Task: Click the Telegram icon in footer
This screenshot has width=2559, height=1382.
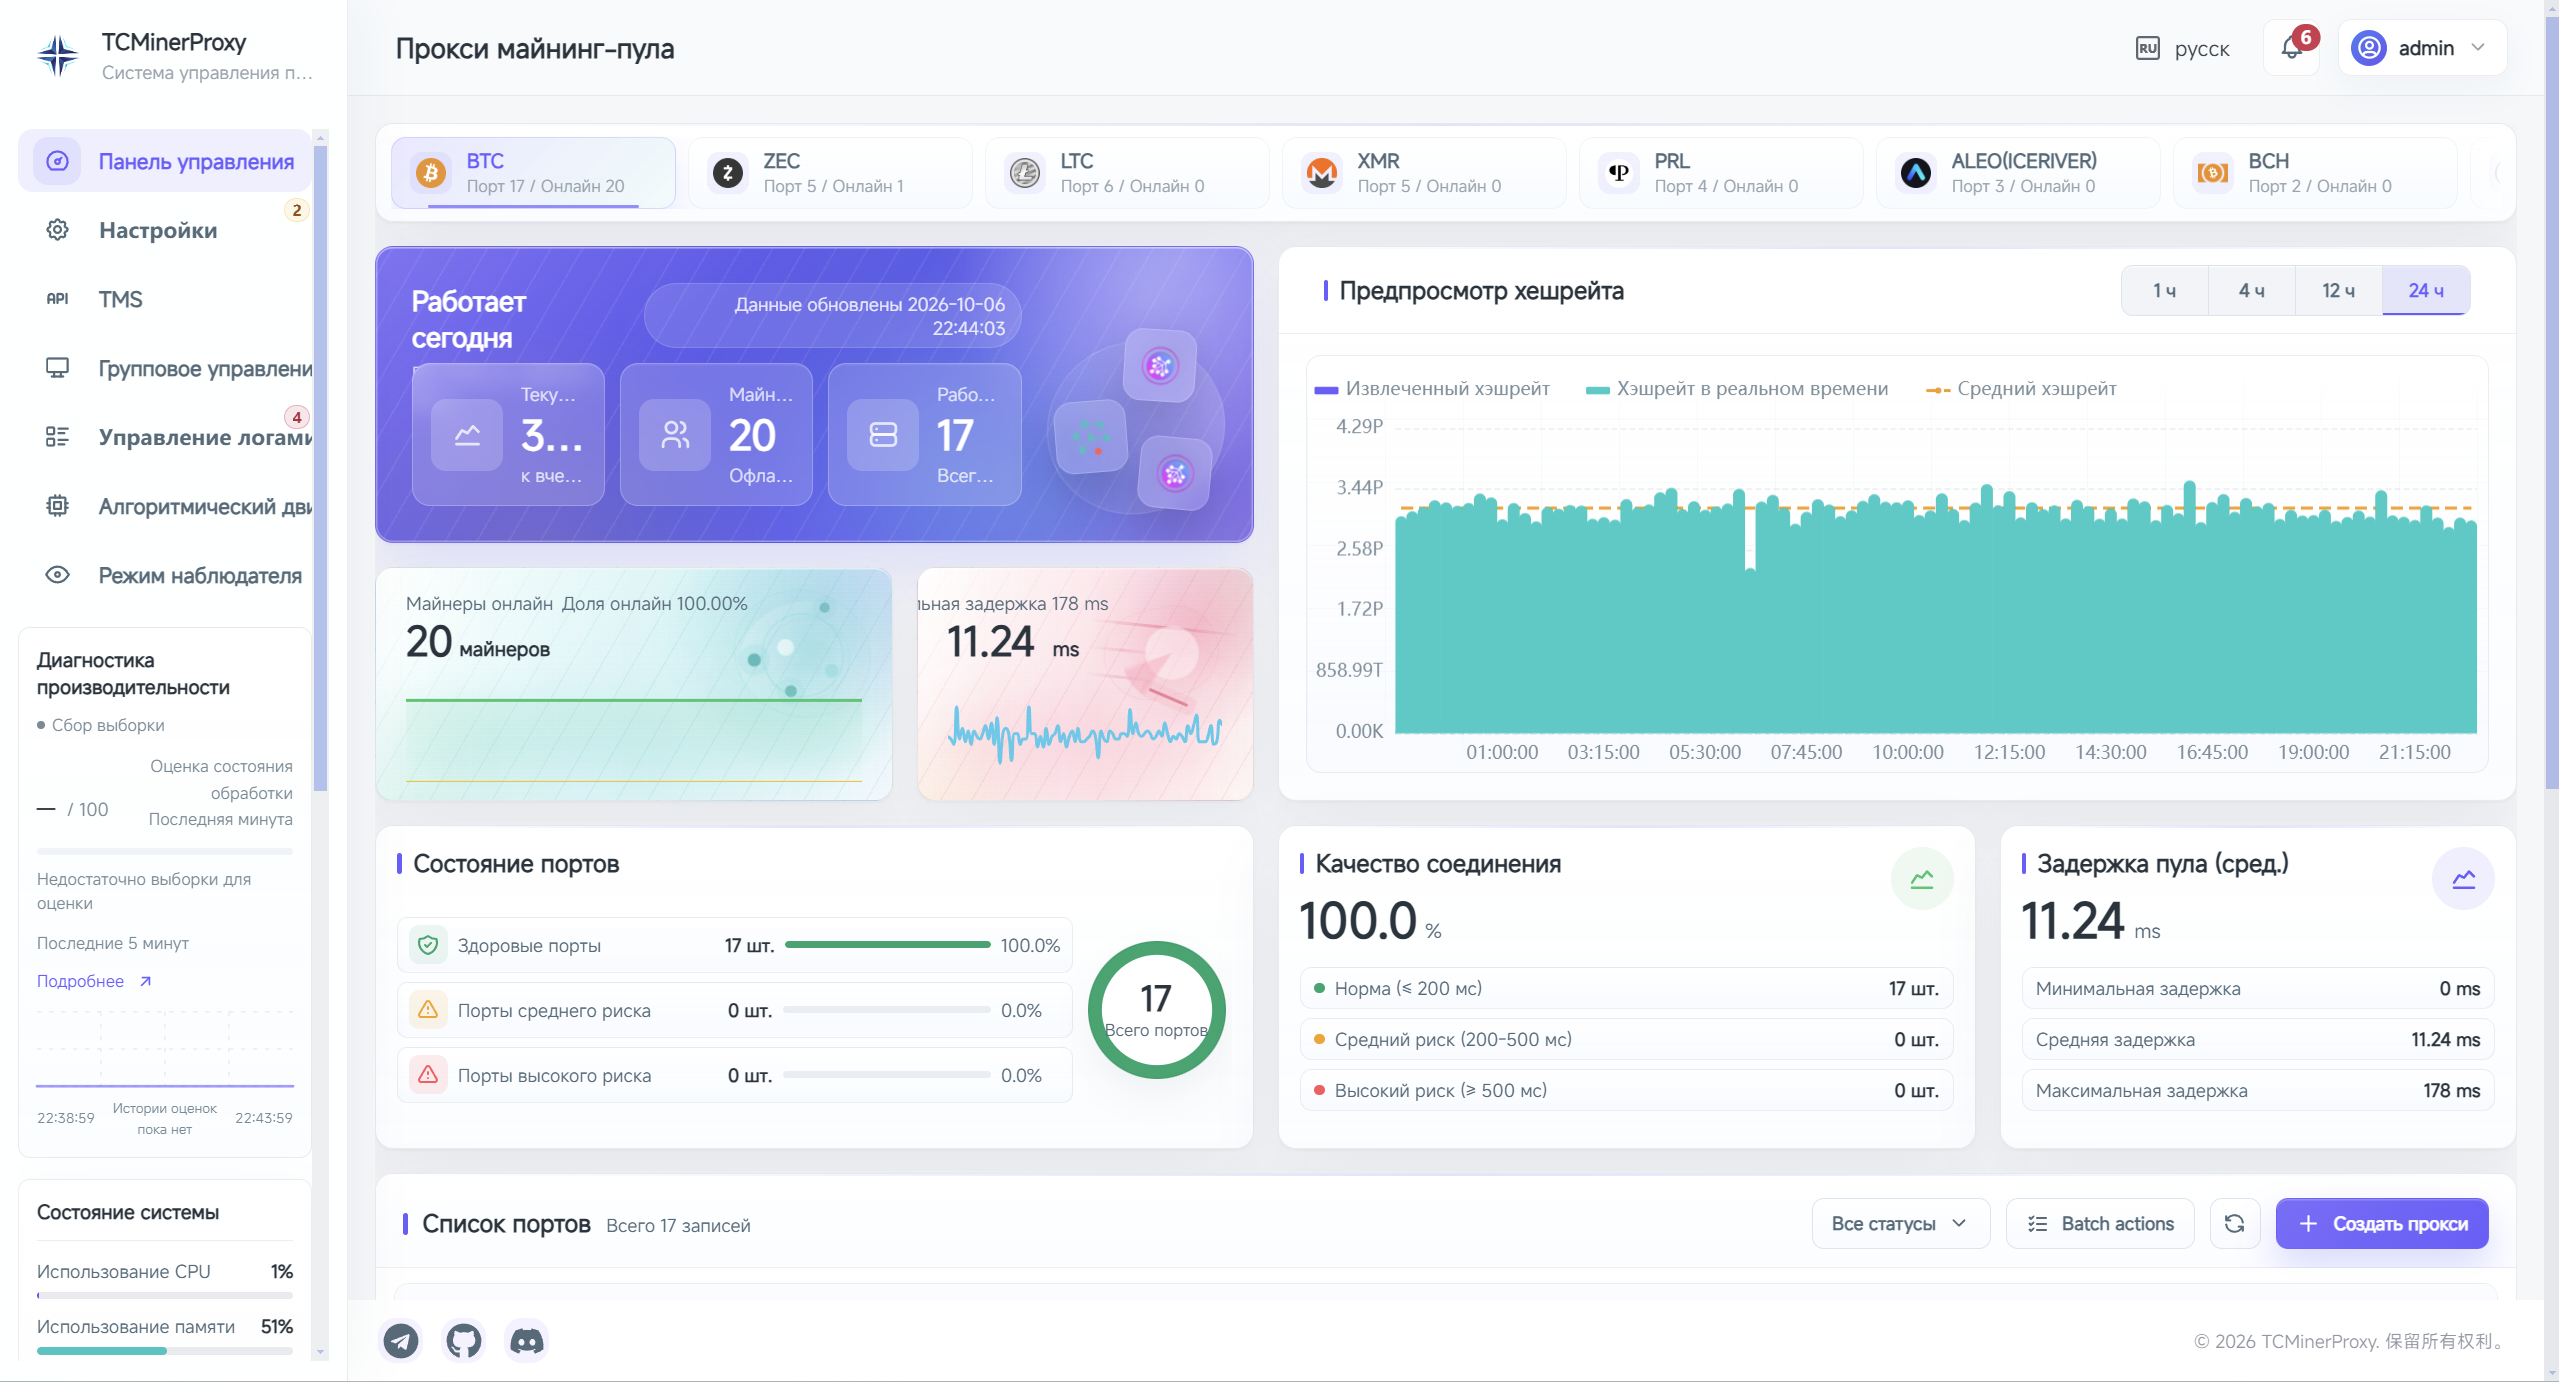Action: click(401, 1340)
